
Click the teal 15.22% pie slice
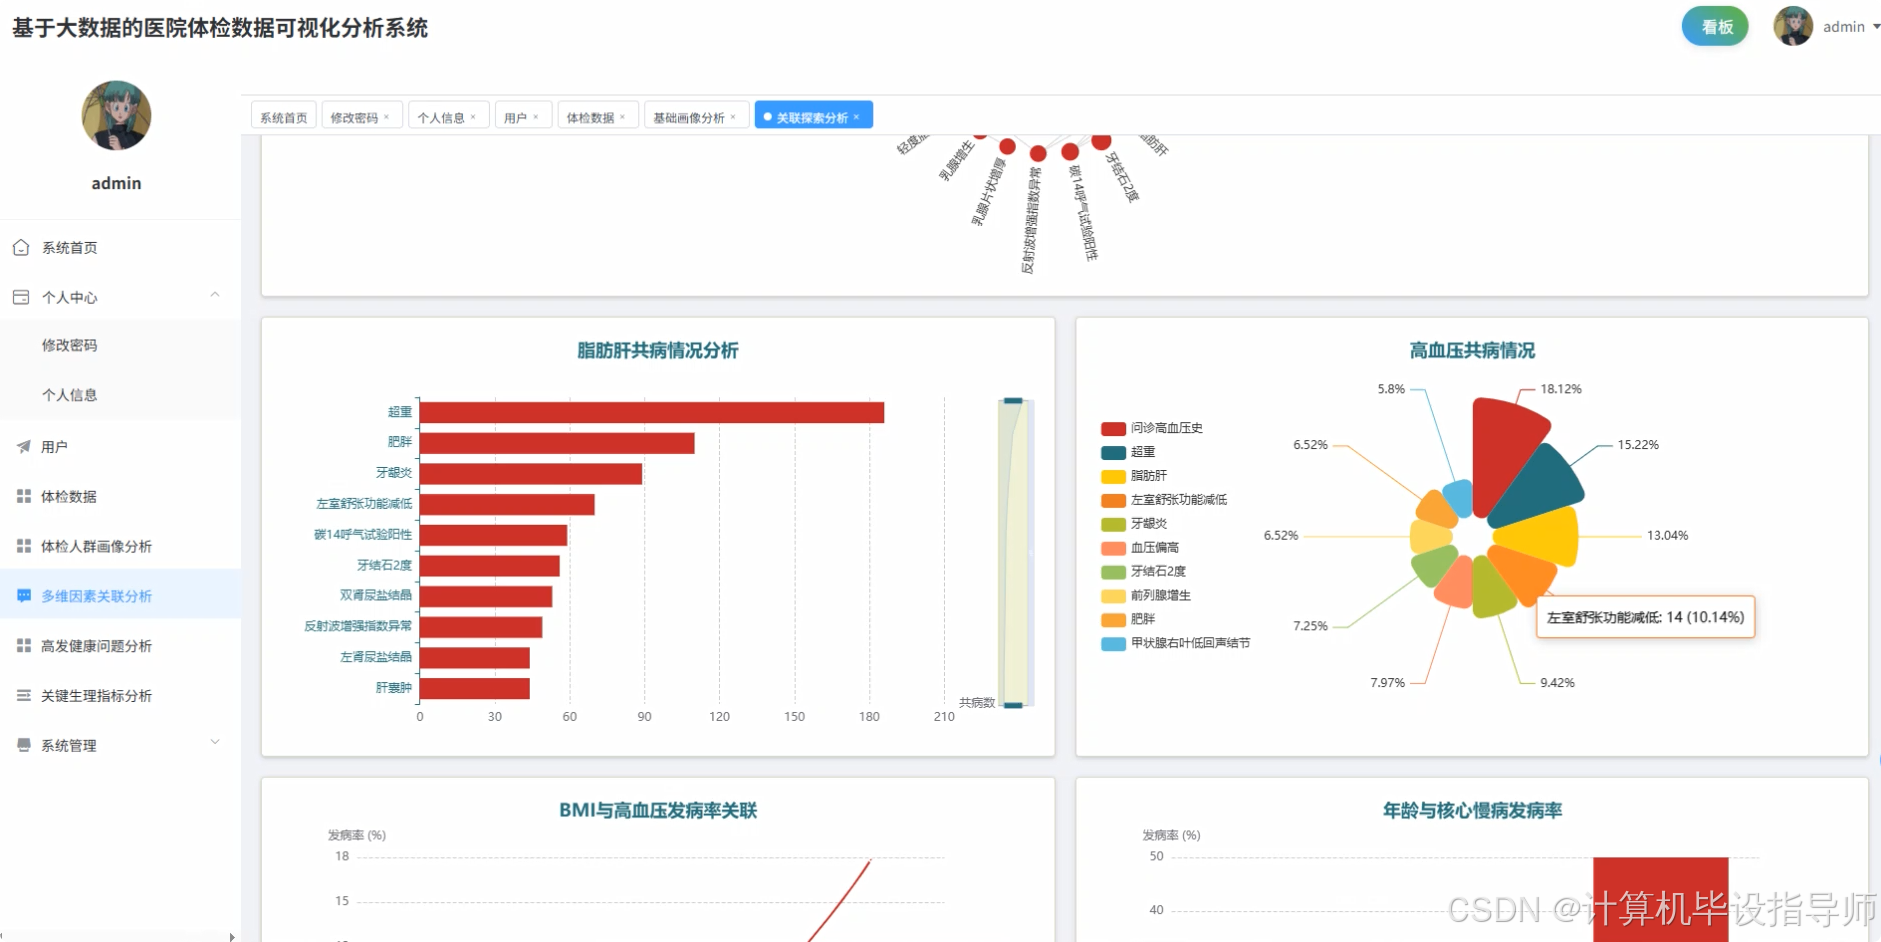1540,488
